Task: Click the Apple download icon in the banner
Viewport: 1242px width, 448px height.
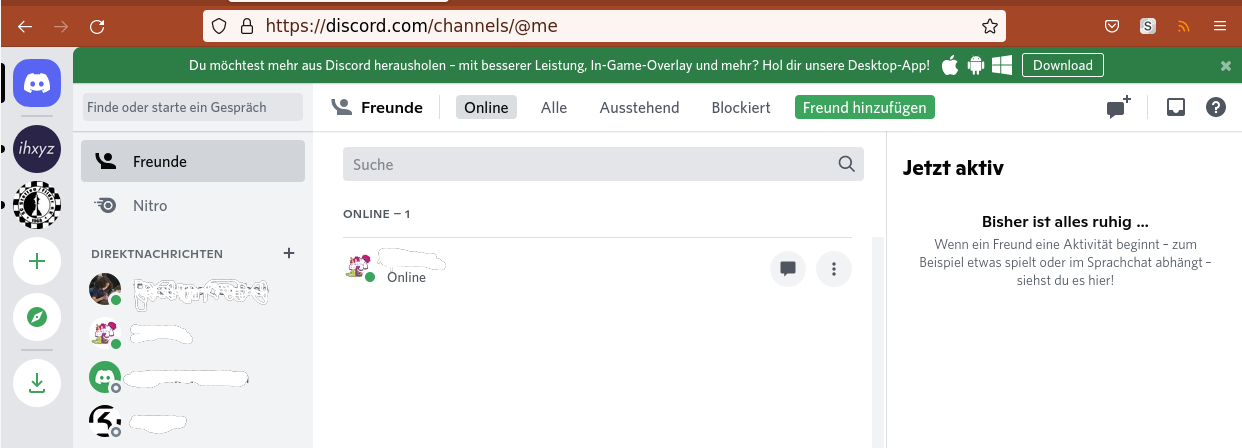Action: (x=949, y=65)
